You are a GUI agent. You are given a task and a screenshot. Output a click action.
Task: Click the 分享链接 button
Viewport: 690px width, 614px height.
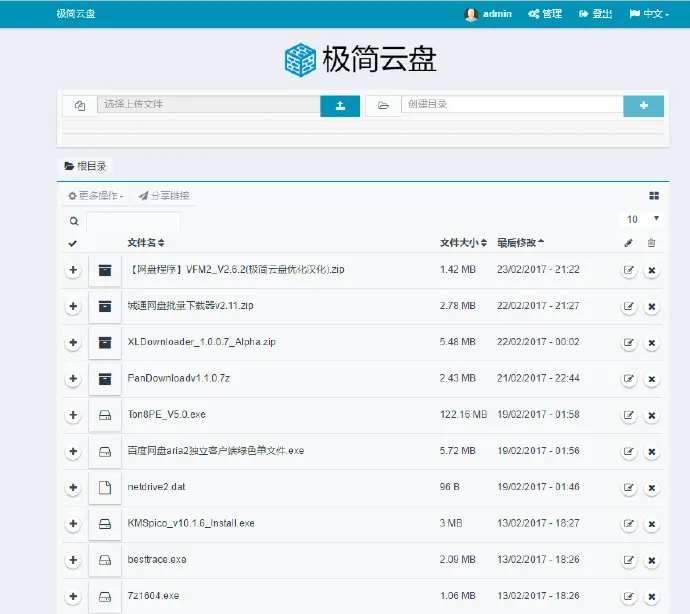tap(164, 195)
